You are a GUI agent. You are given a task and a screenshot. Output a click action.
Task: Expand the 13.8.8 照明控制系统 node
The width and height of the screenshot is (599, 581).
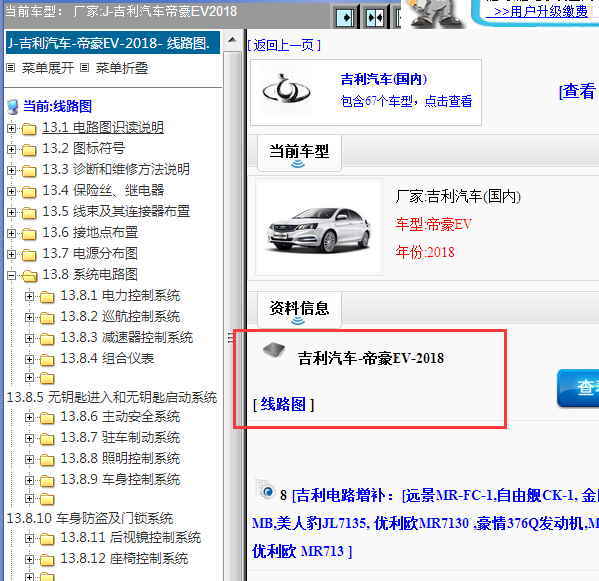point(29,460)
